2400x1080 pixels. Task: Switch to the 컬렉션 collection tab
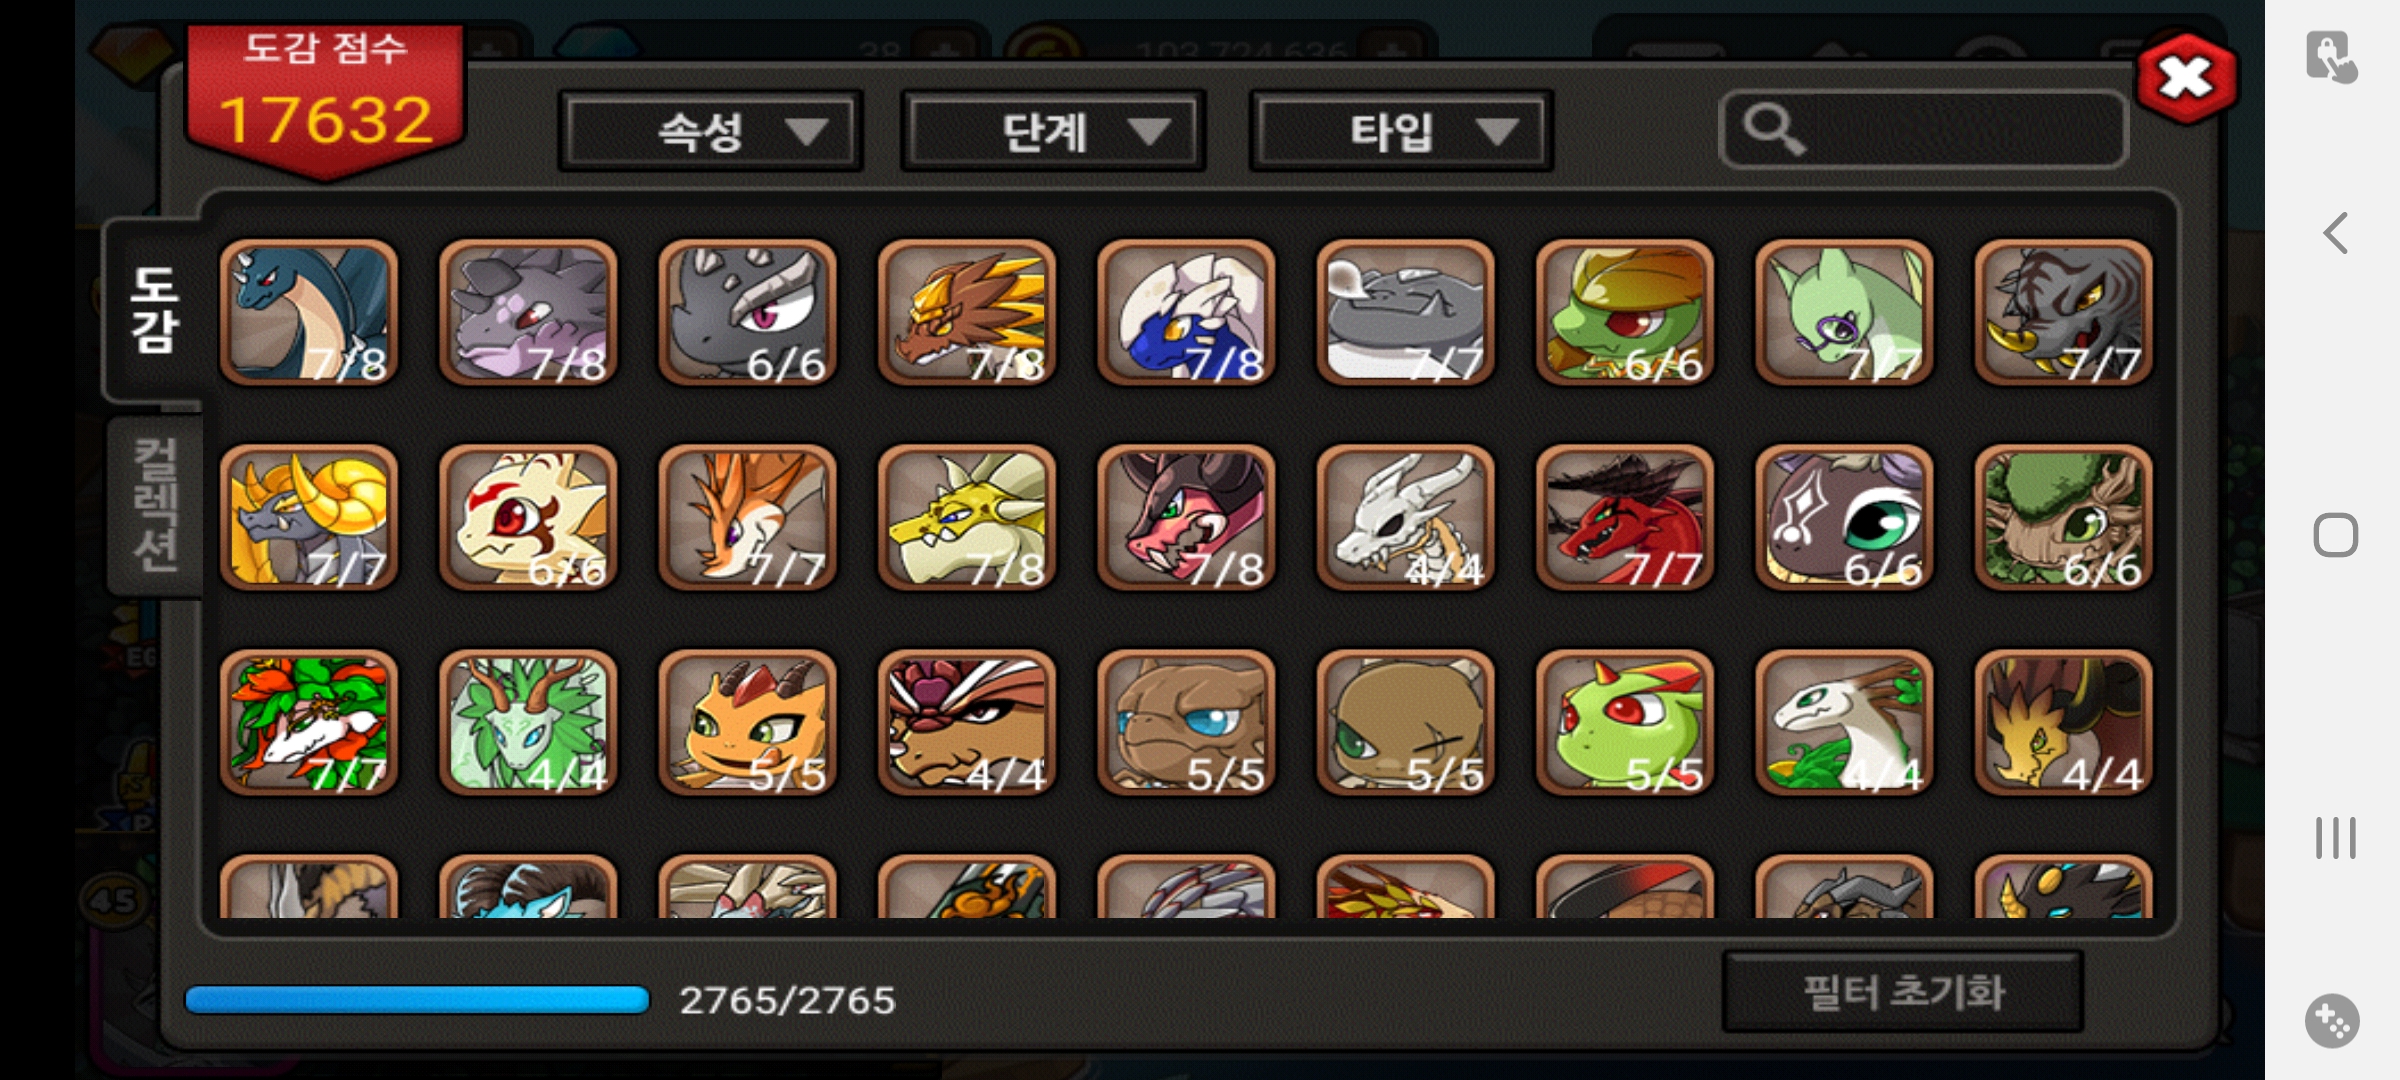[156, 505]
